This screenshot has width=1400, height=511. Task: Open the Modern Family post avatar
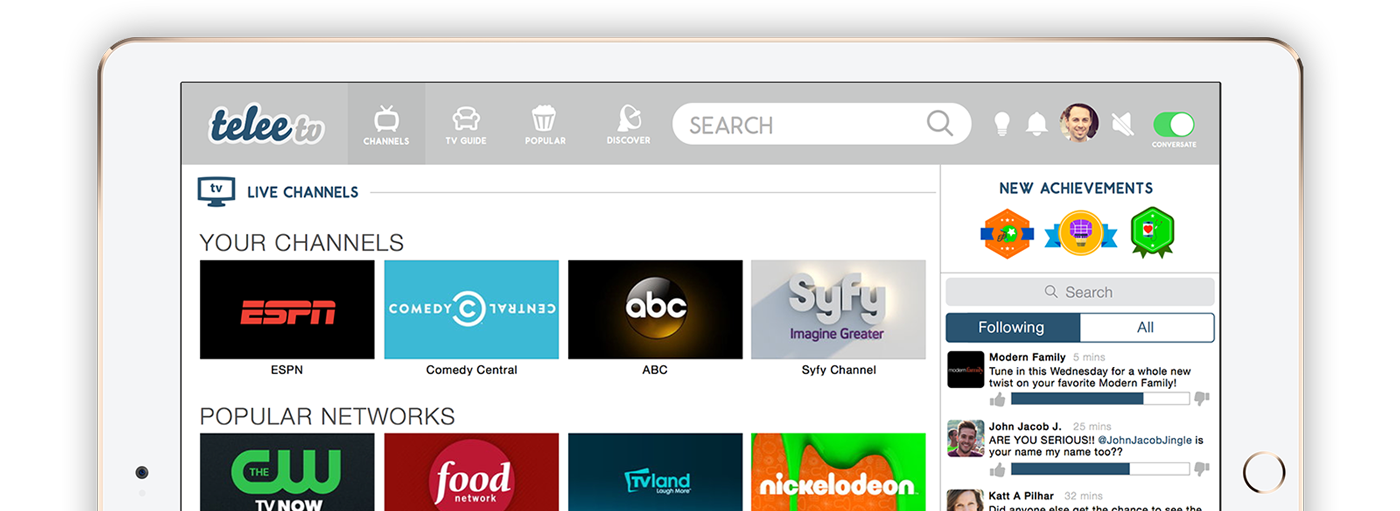[x=966, y=370]
